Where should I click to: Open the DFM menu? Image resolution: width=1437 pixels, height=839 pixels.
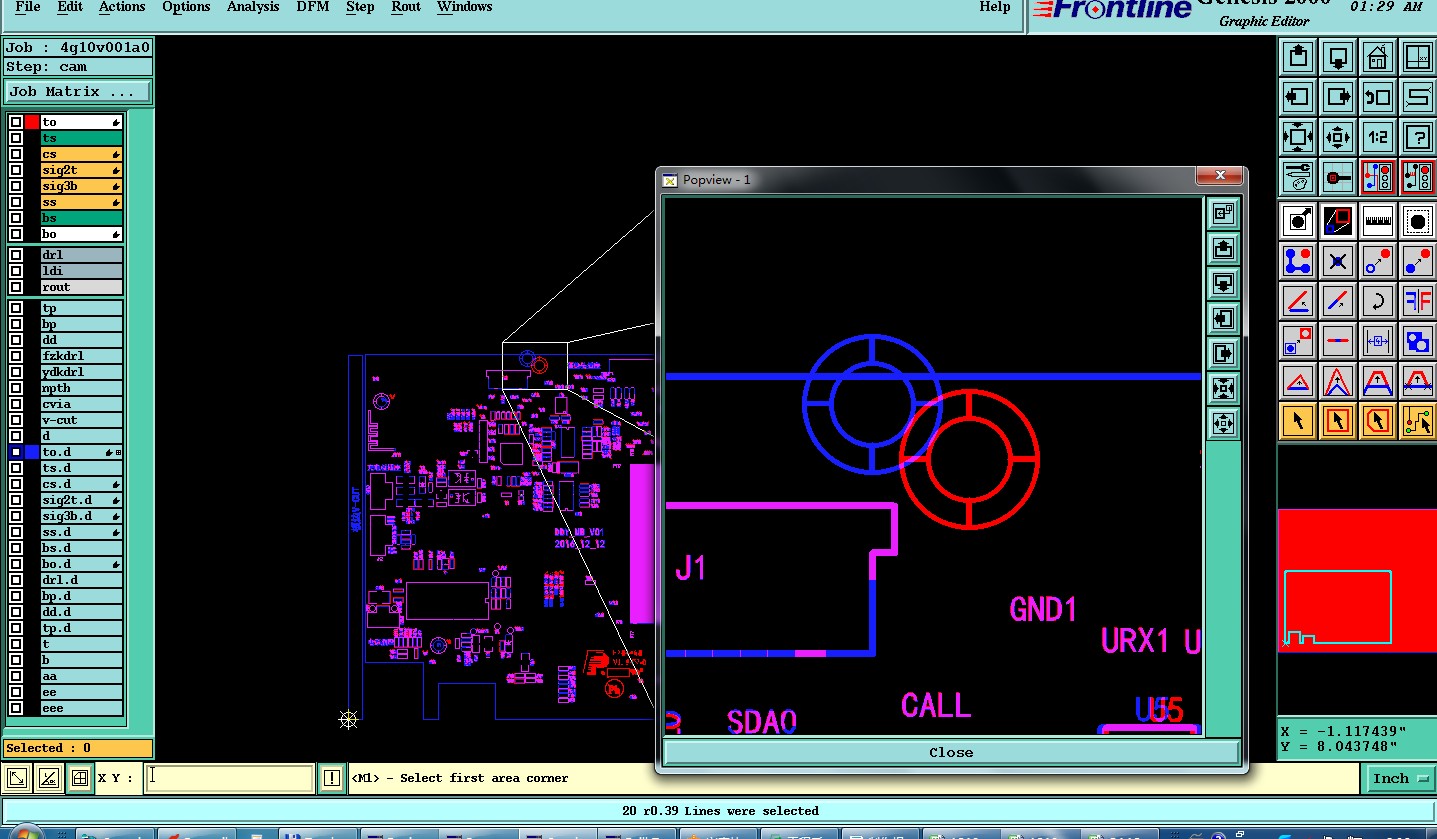pos(313,7)
